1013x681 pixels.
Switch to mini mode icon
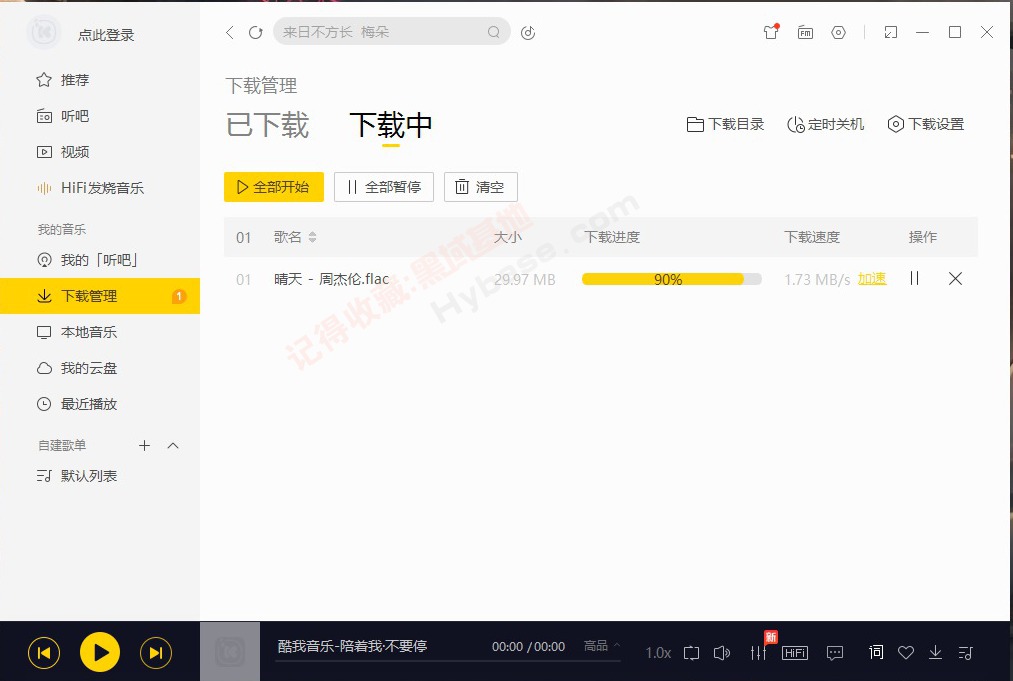(891, 32)
